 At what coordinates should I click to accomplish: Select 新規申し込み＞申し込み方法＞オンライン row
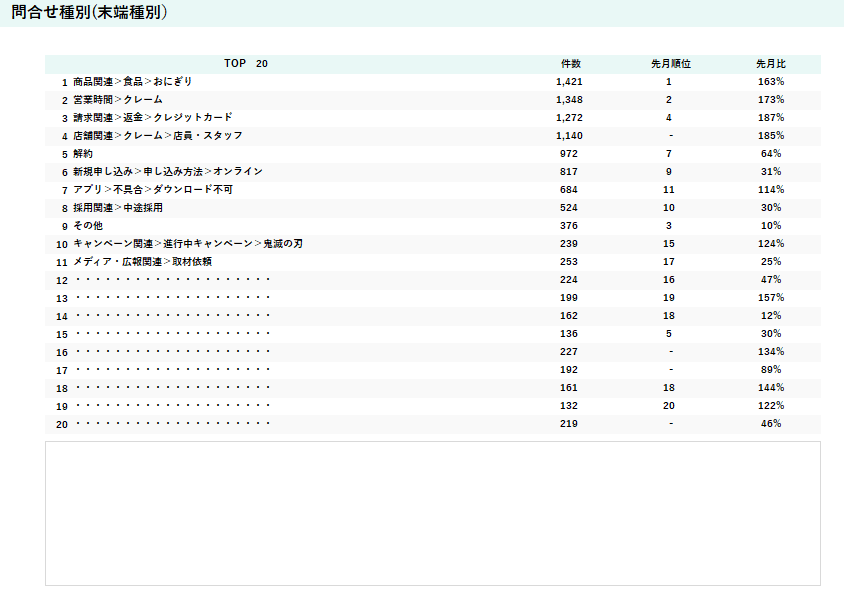pos(168,171)
